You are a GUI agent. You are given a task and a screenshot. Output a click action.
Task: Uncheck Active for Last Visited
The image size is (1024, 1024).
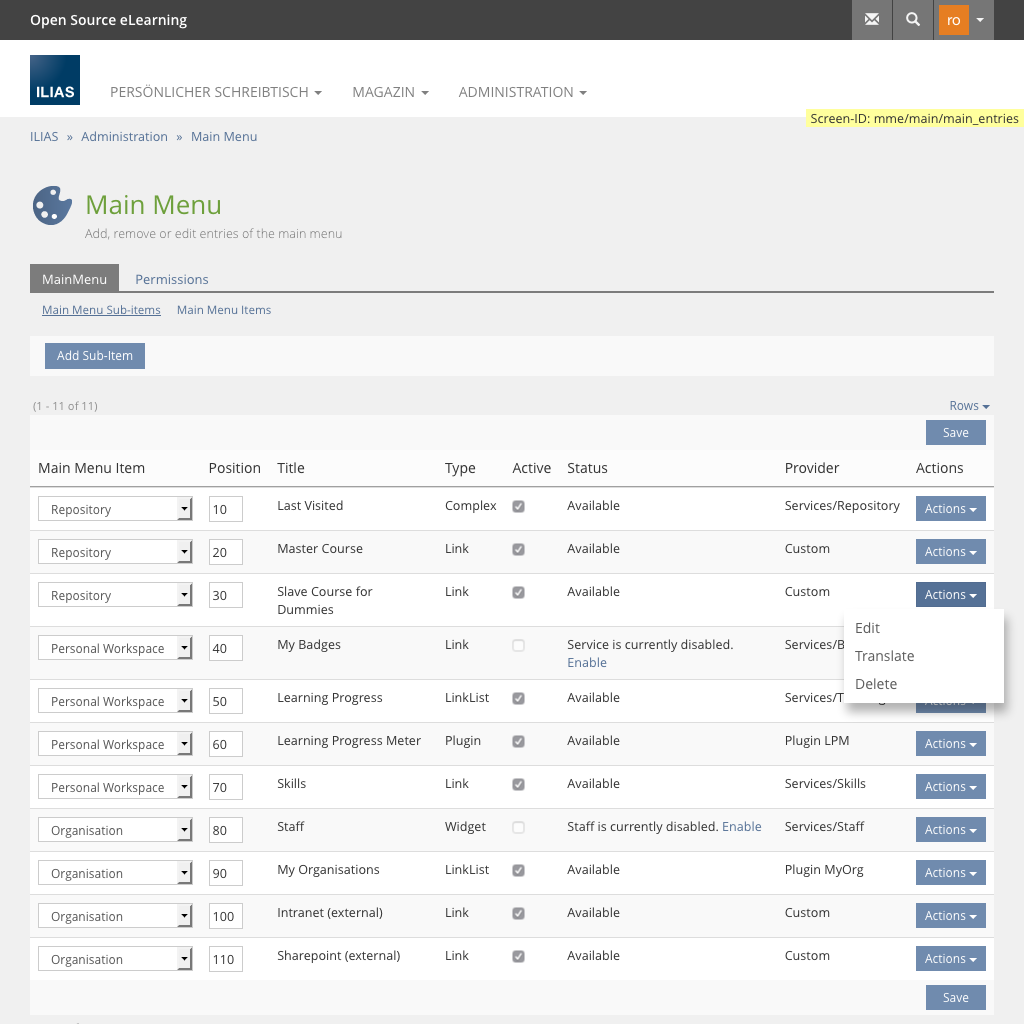[x=518, y=507]
